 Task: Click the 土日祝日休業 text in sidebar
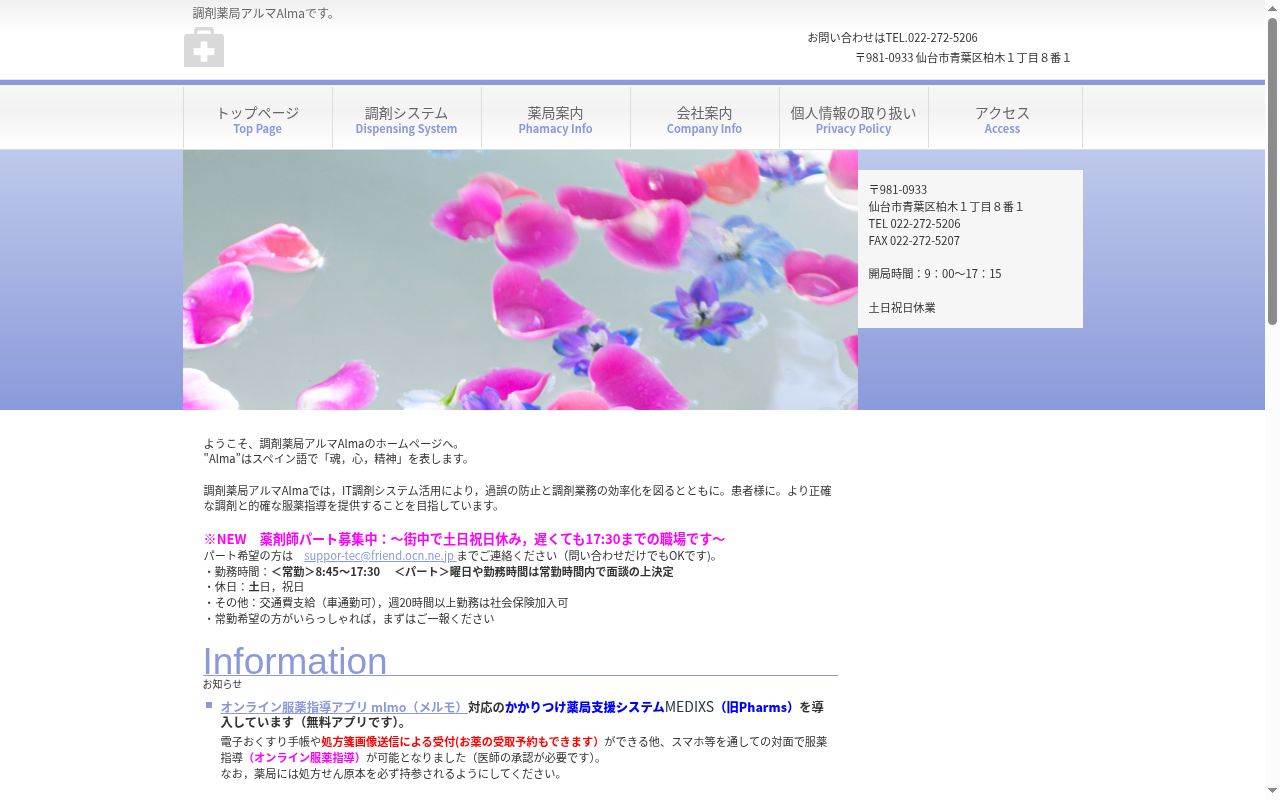[902, 308]
